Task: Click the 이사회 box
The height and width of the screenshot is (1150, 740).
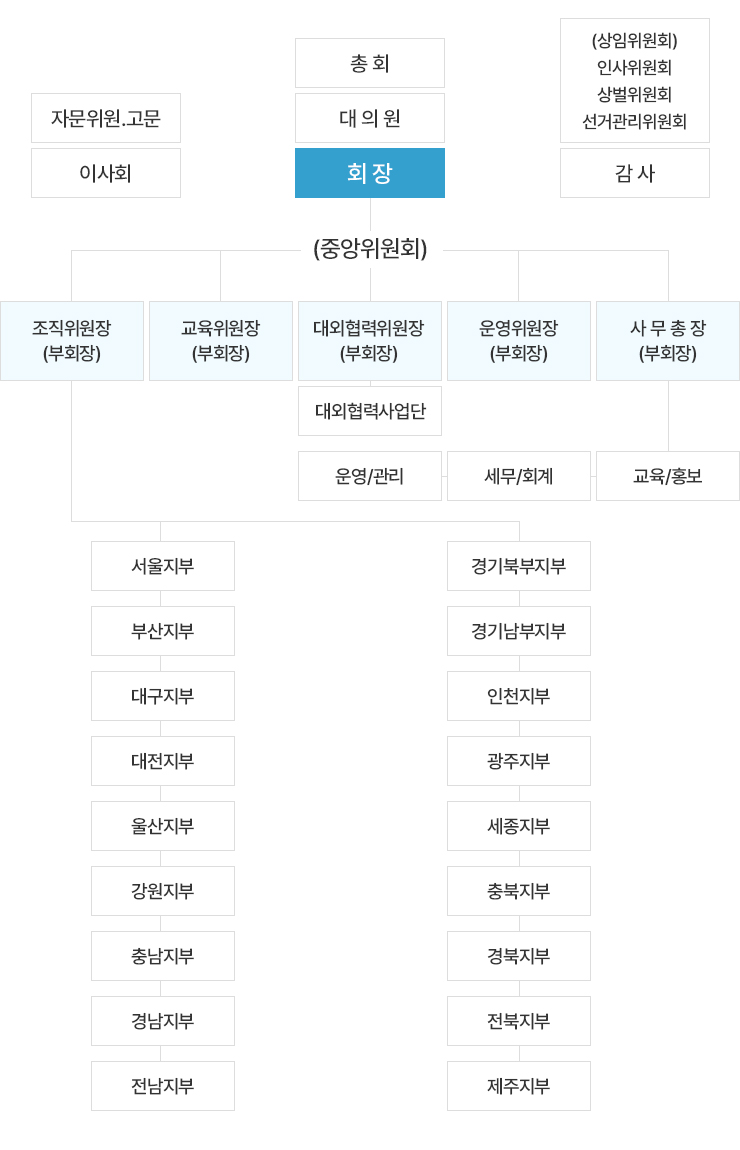Action: coord(106,173)
